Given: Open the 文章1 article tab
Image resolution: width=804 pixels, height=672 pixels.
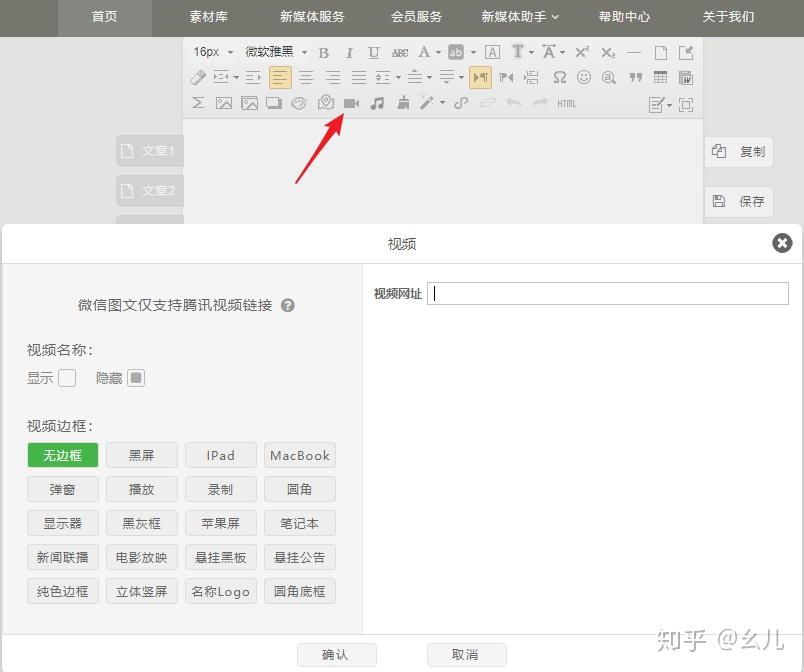Looking at the screenshot, I should coord(149,151).
